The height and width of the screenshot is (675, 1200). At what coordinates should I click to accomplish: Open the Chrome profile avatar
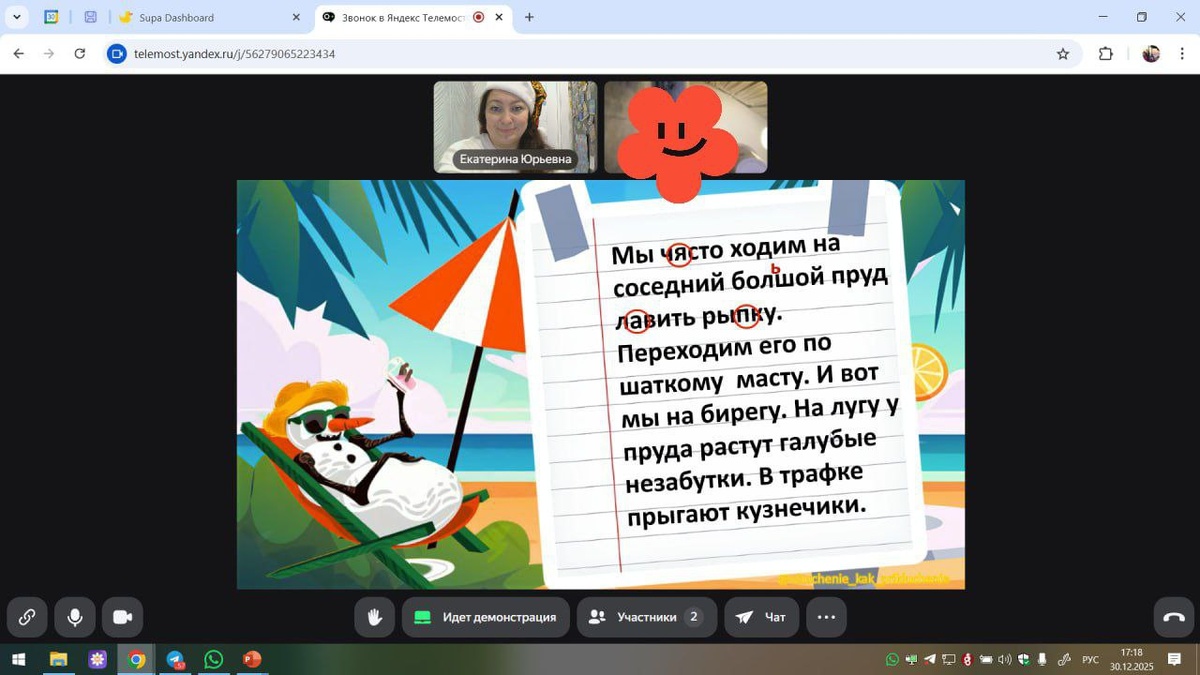1151,54
